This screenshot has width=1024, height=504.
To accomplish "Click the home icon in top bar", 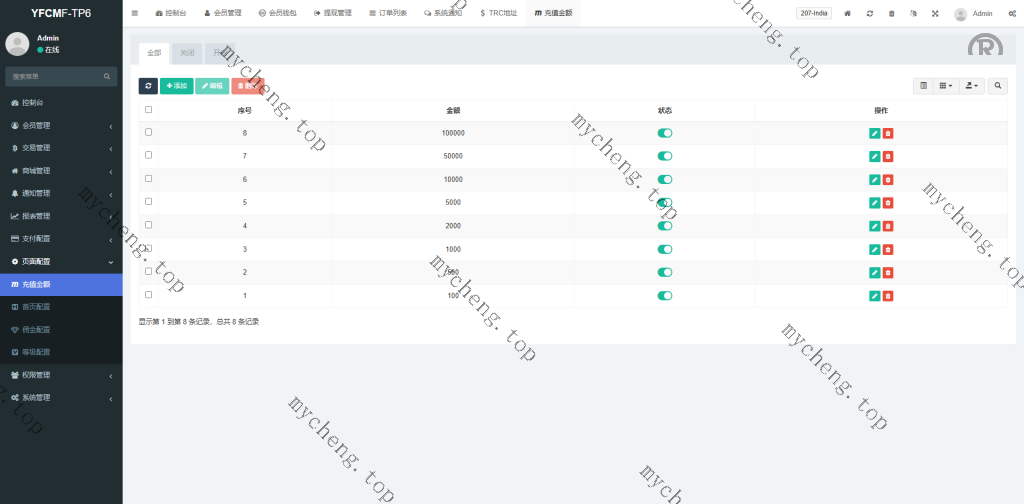I will [x=848, y=14].
